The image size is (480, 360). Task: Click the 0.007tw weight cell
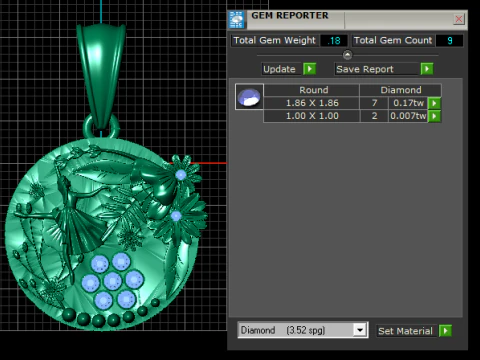[408, 116]
